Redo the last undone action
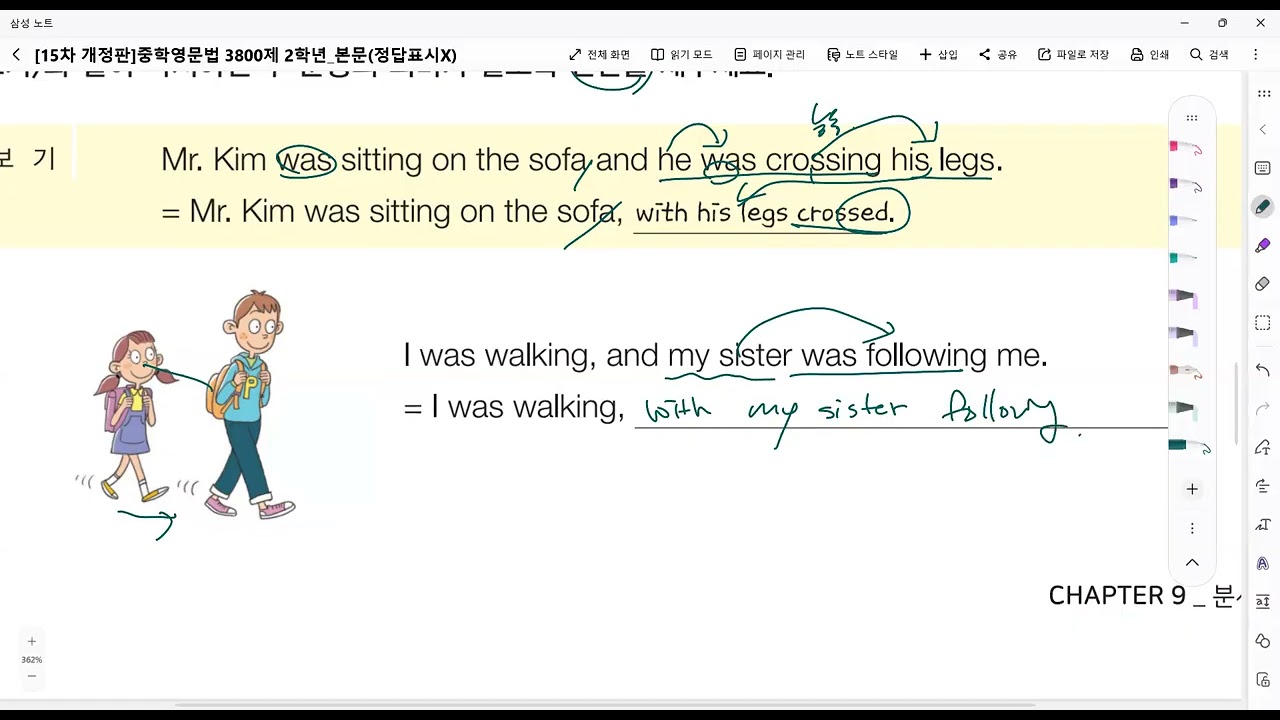Image resolution: width=1280 pixels, height=720 pixels. [x=1263, y=408]
